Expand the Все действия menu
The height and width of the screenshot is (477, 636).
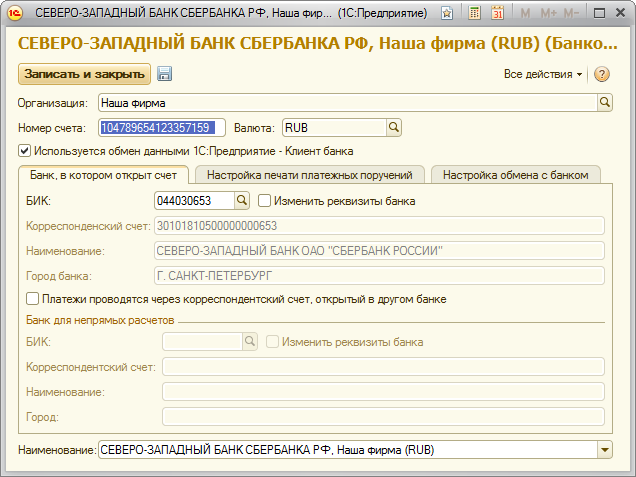click(543, 74)
